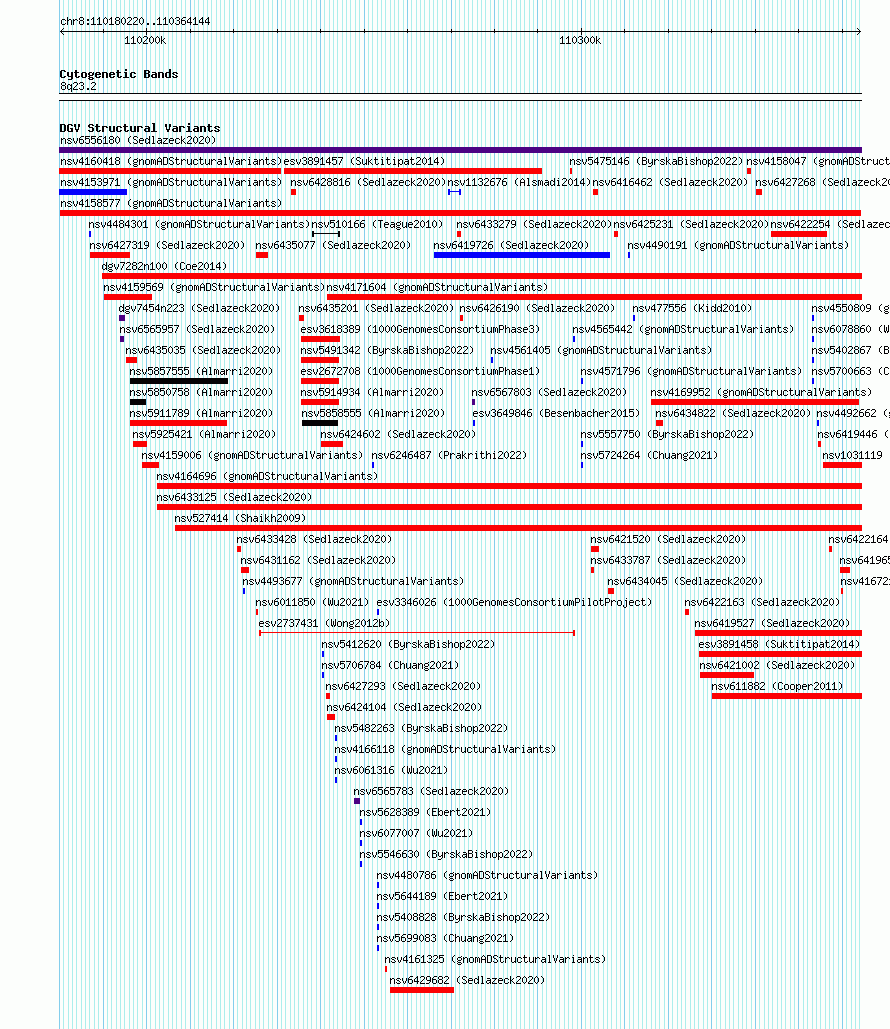Open nsv5628389 (Ebert2021) variant
The width and height of the screenshot is (890, 1029).
[425, 812]
